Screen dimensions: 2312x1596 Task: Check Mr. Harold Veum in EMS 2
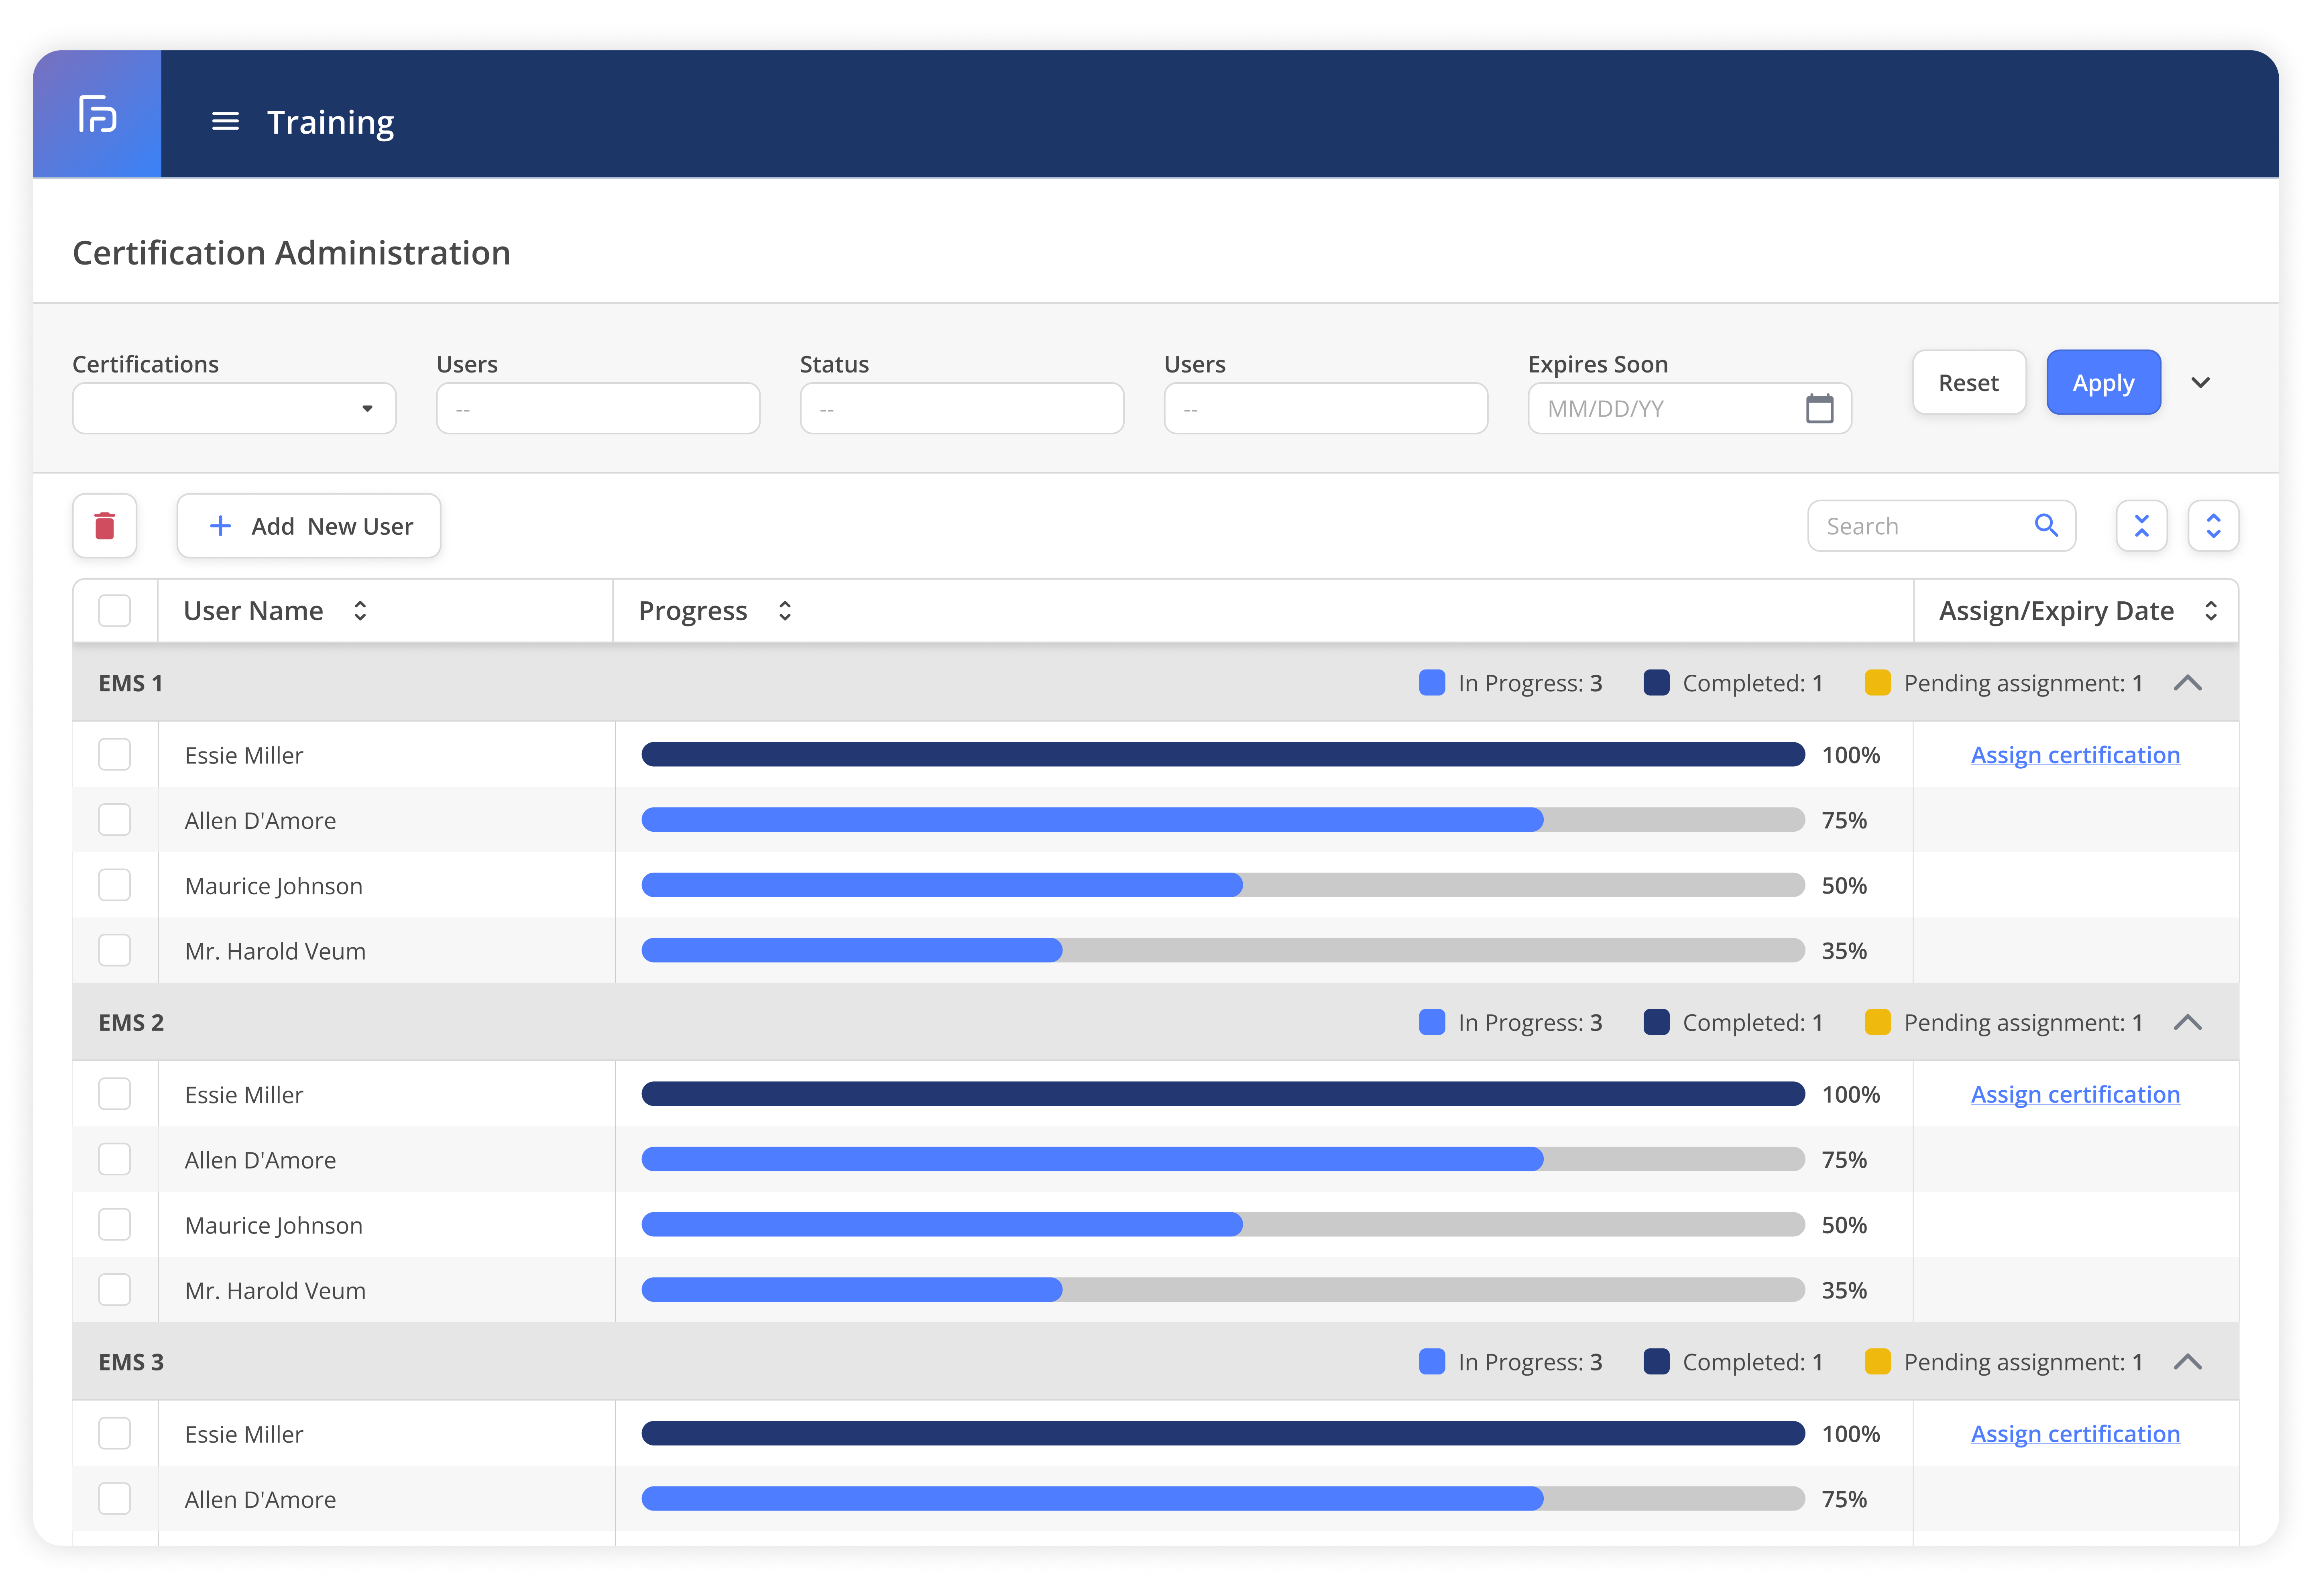115,1290
